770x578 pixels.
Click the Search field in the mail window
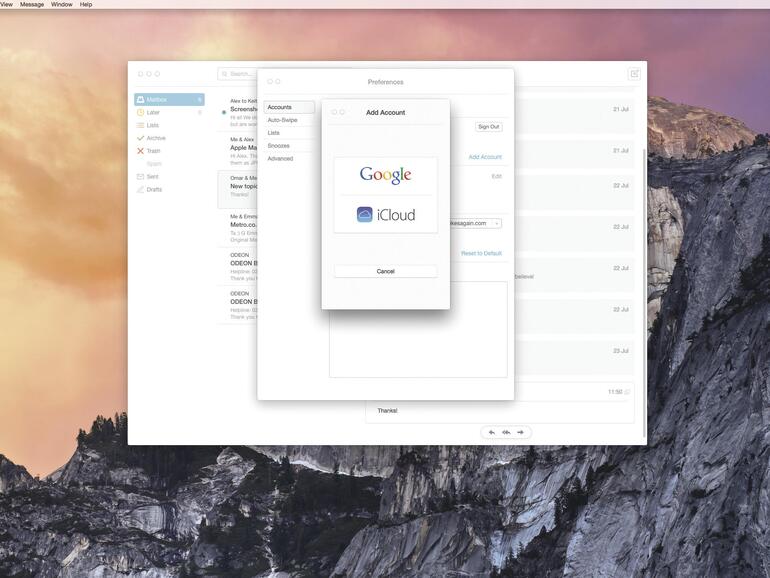[237, 74]
